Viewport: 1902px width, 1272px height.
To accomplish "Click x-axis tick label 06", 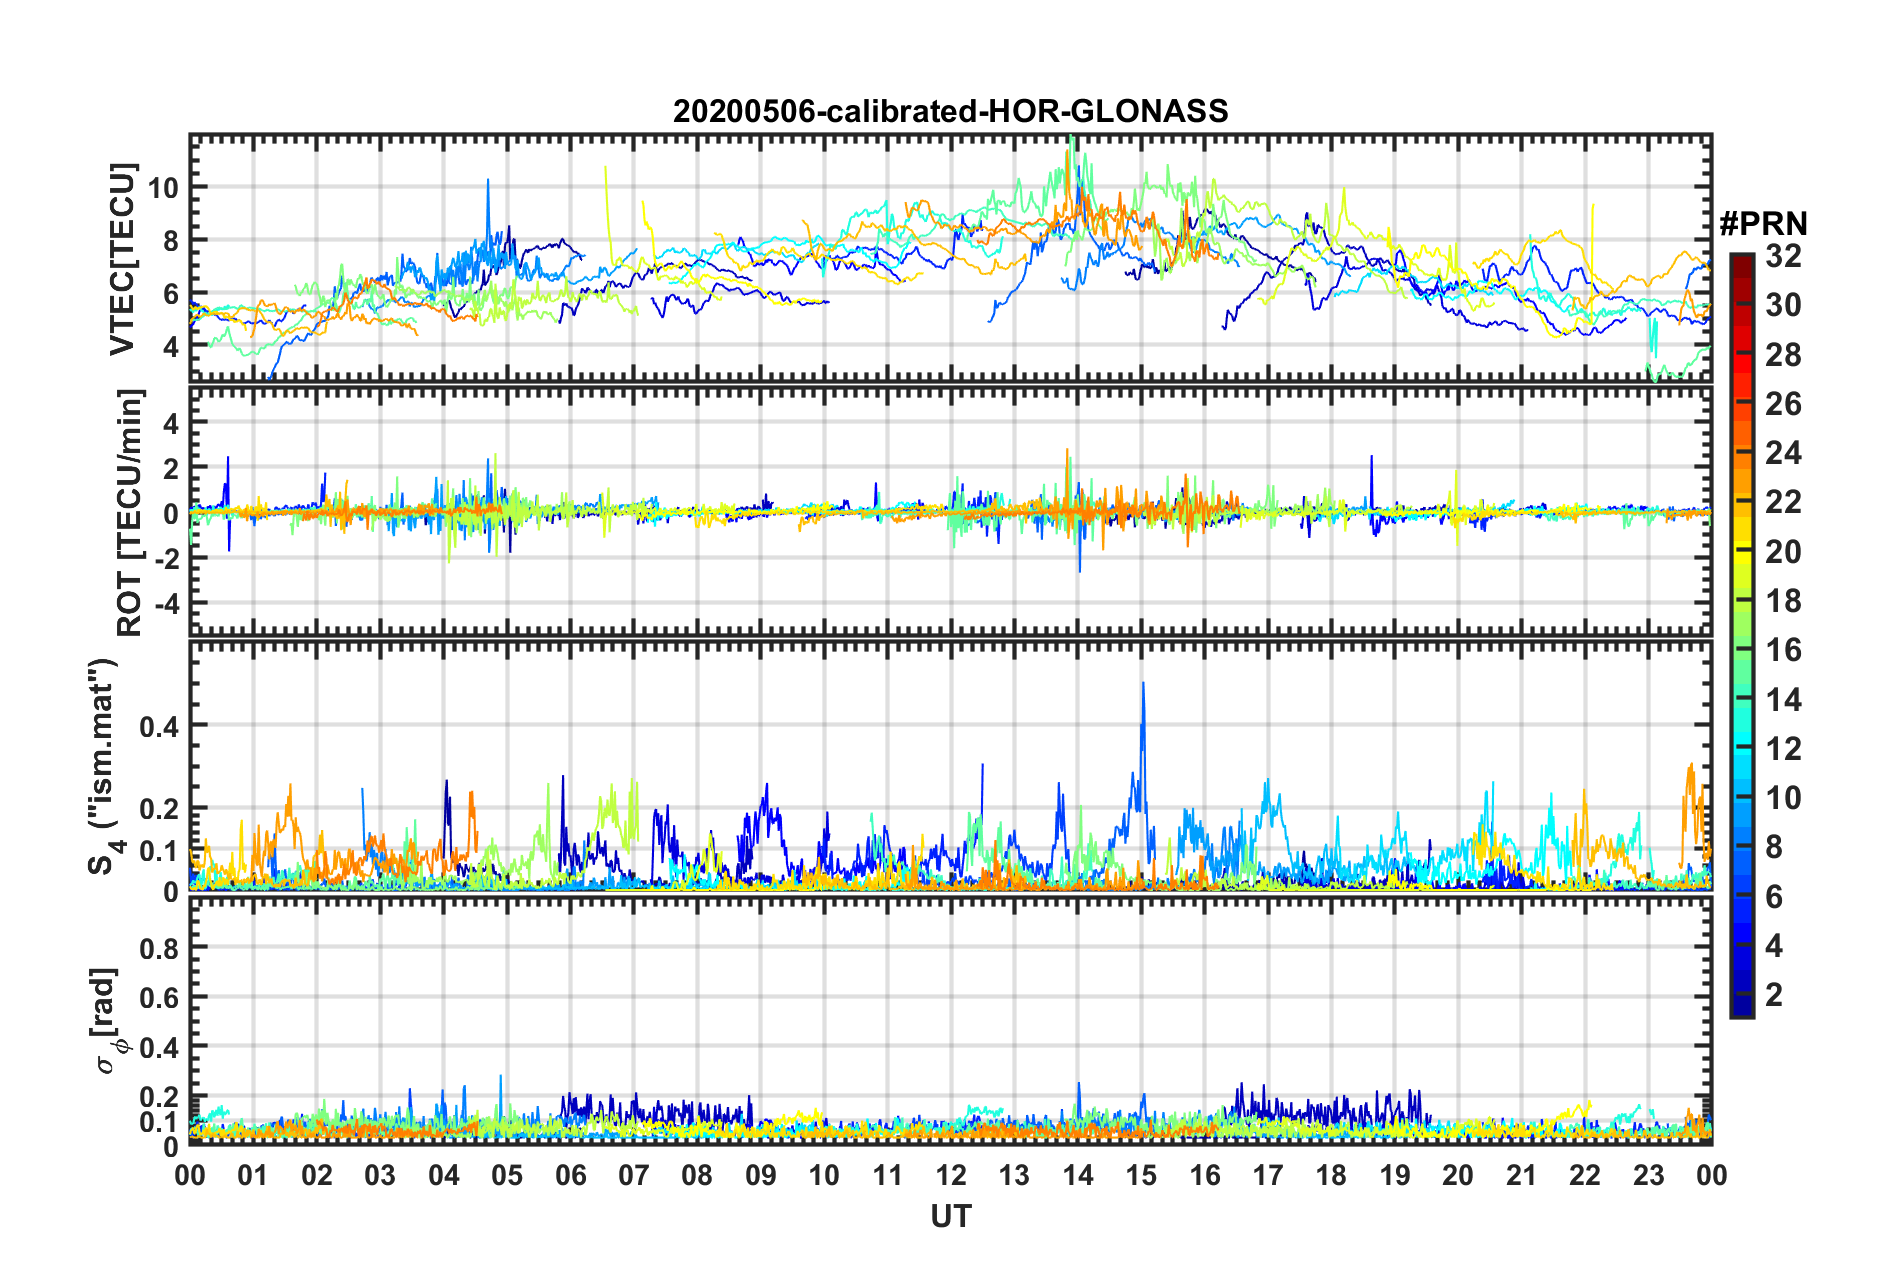I will [x=571, y=1175].
